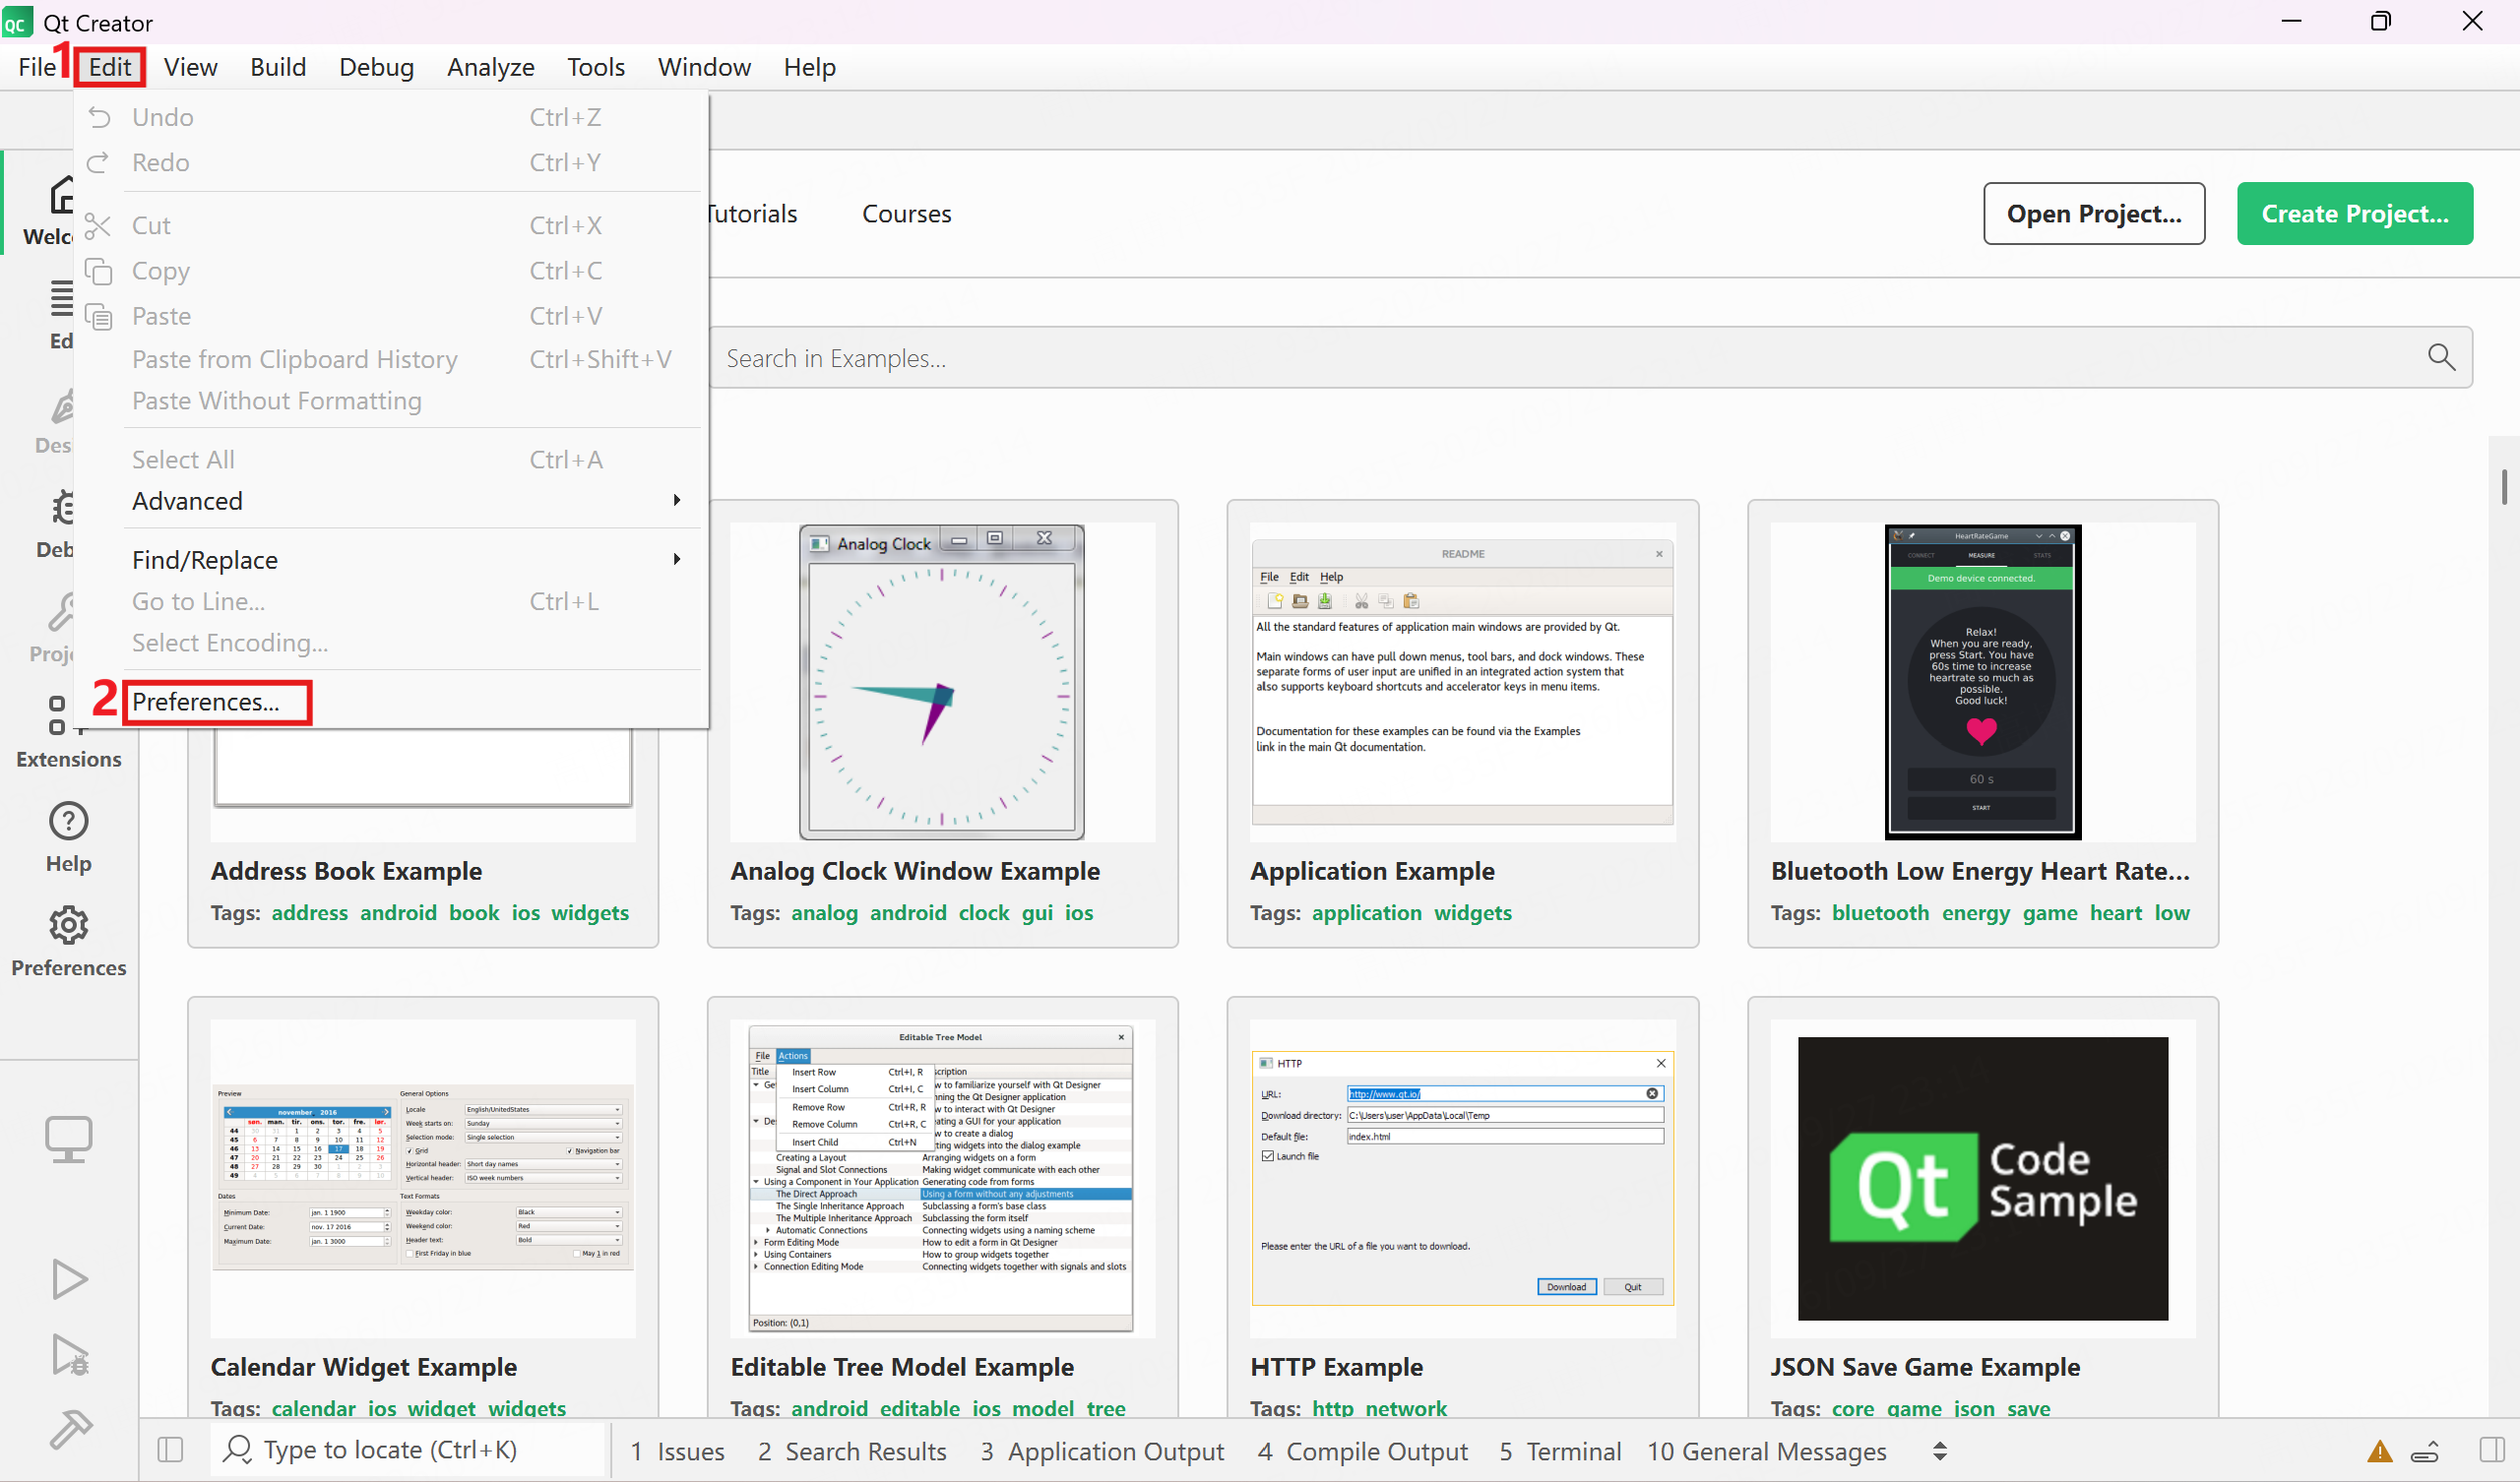This screenshot has height=1482, width=2520.
Task: Open the Issues output pane
Action: (x=678, y=1451)
